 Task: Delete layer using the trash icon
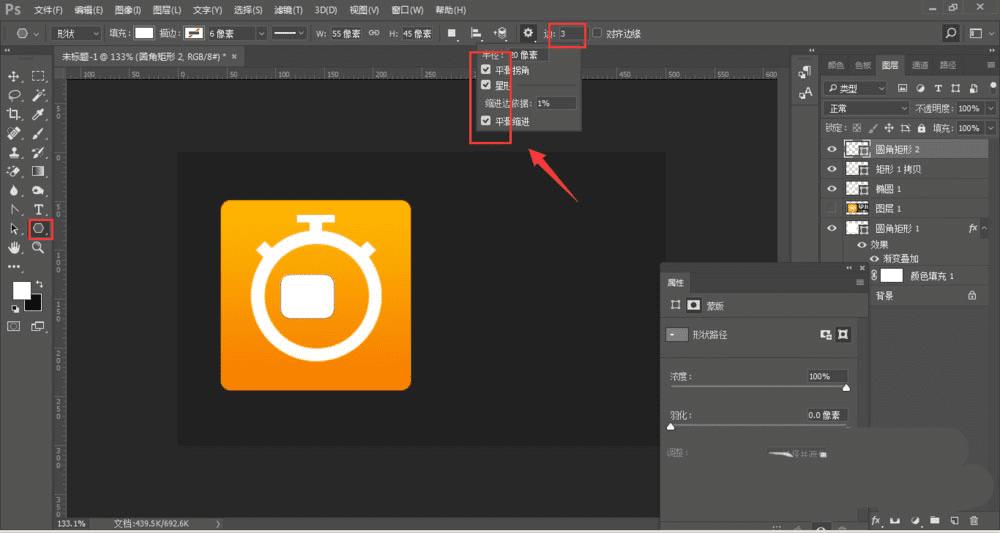[x=973, y=521]
